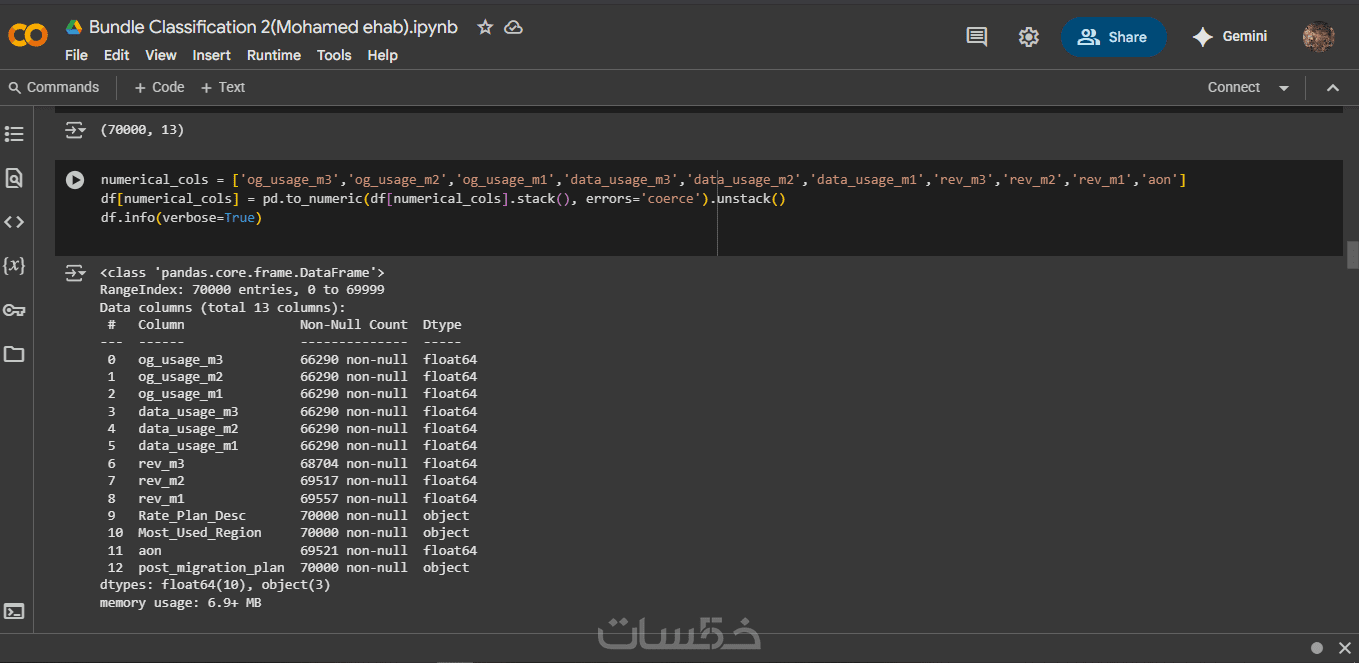Open the Connect dropdown arrow

point(1284,88)
